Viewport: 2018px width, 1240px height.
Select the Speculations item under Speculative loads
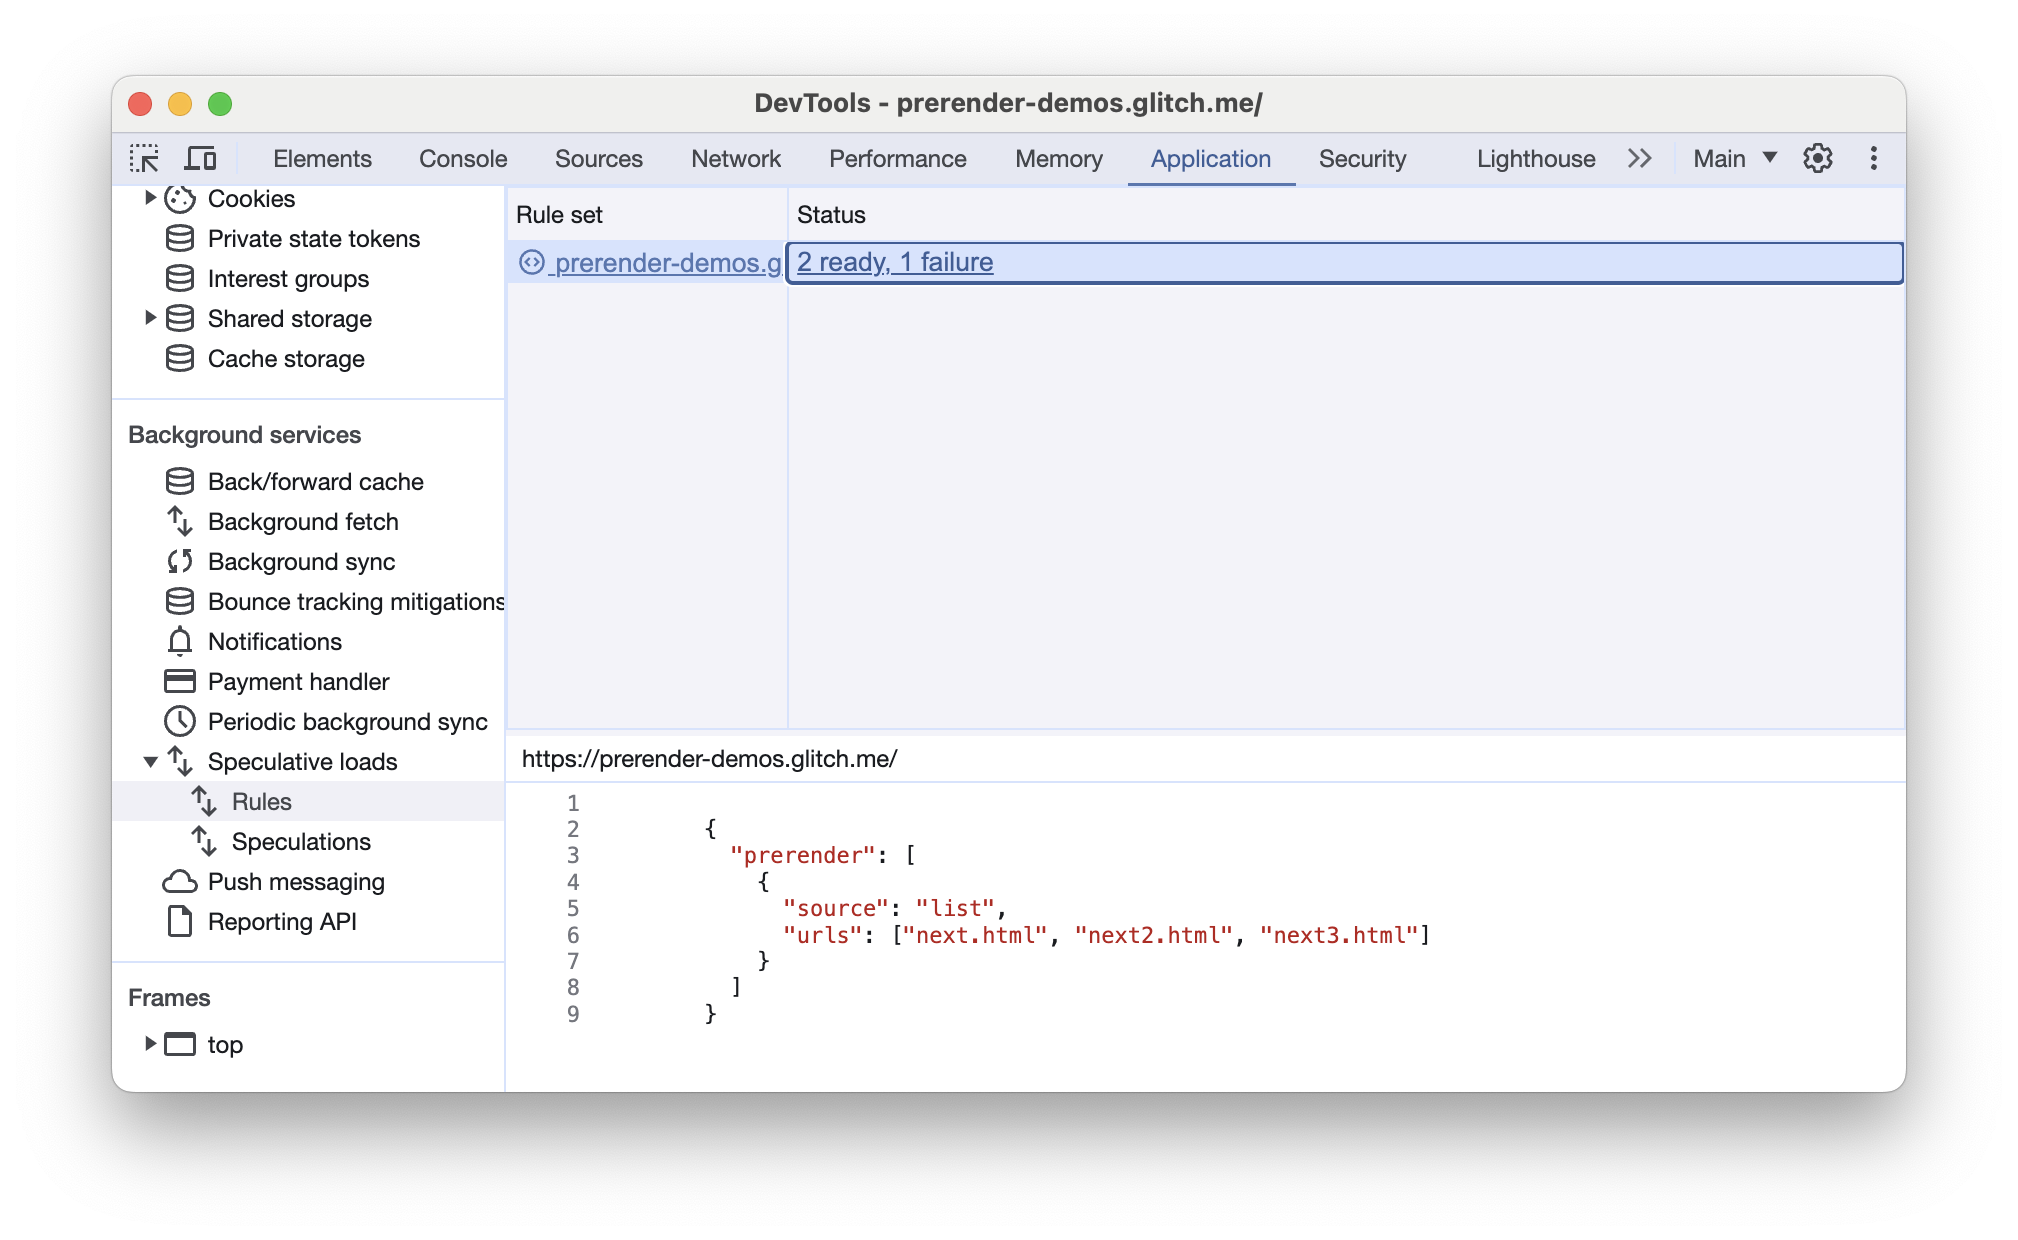301,842
